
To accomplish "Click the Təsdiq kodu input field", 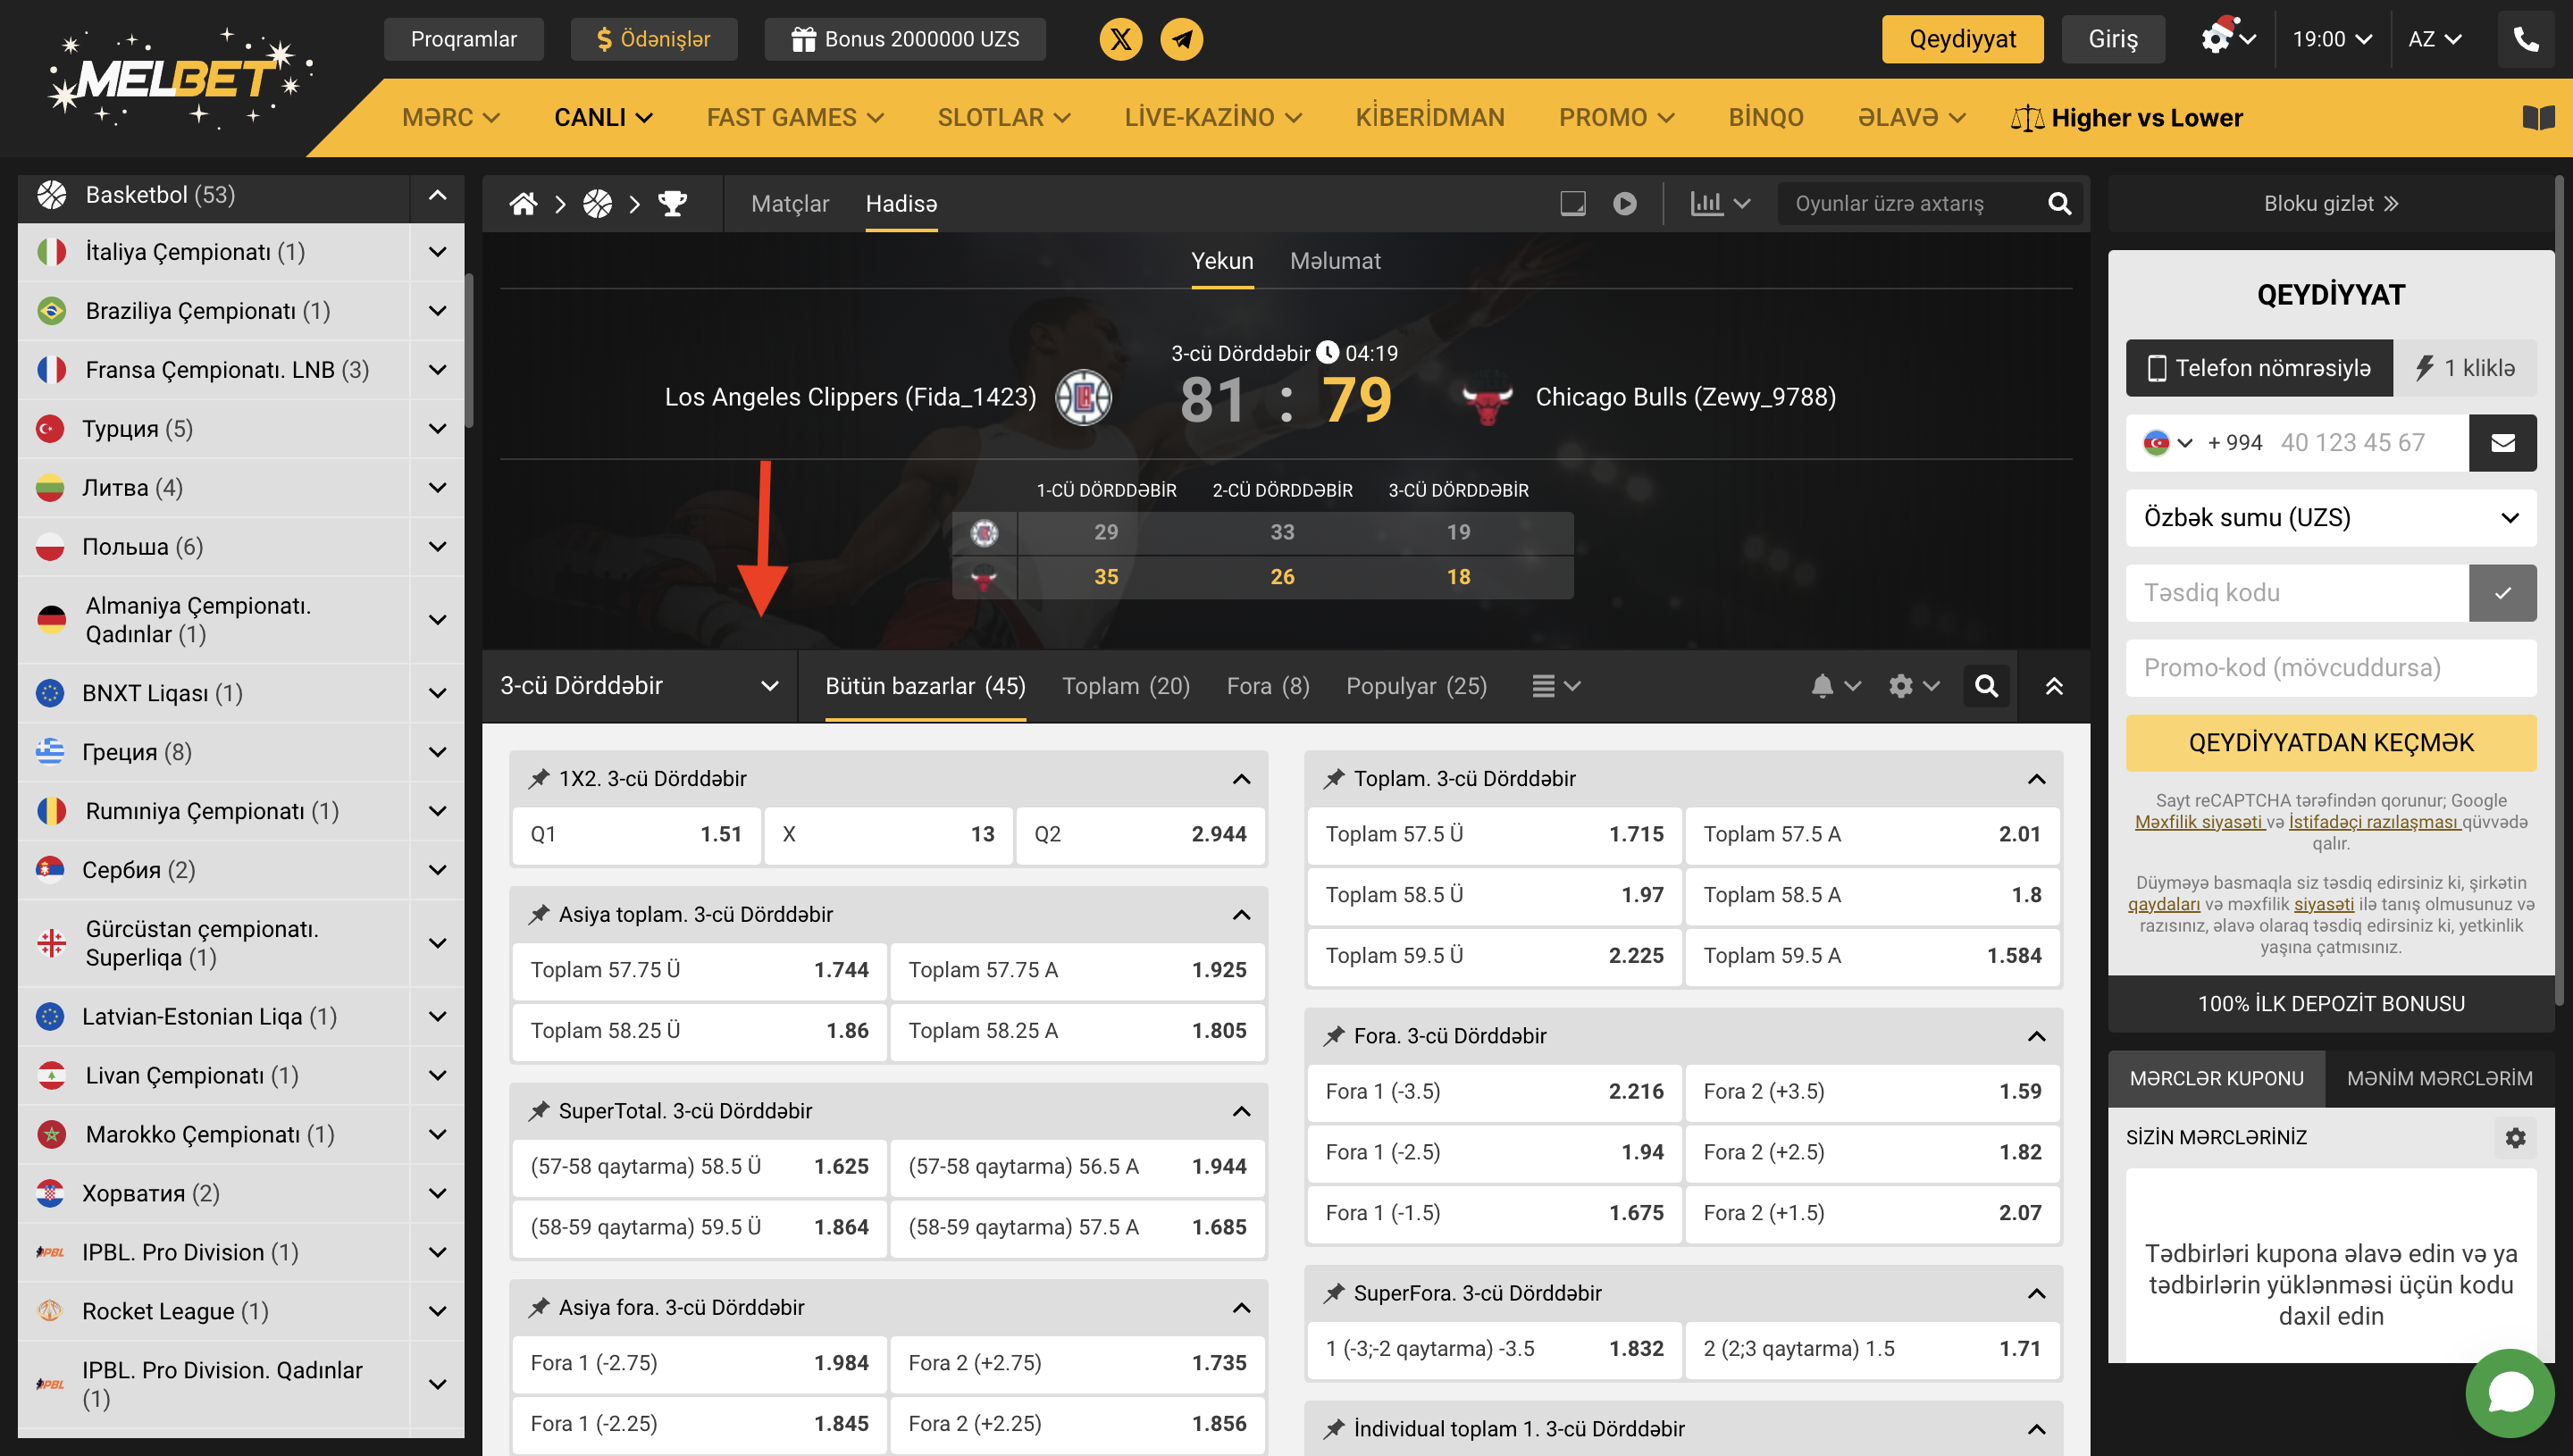I will [x=2297, y=593].
